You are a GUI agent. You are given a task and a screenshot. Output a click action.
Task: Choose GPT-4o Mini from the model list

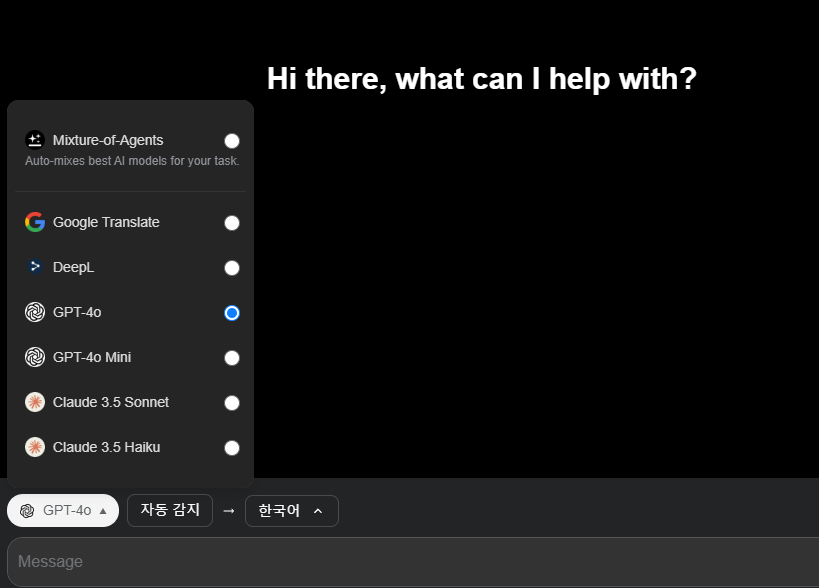pyautogui.click(x=92, y=357)
